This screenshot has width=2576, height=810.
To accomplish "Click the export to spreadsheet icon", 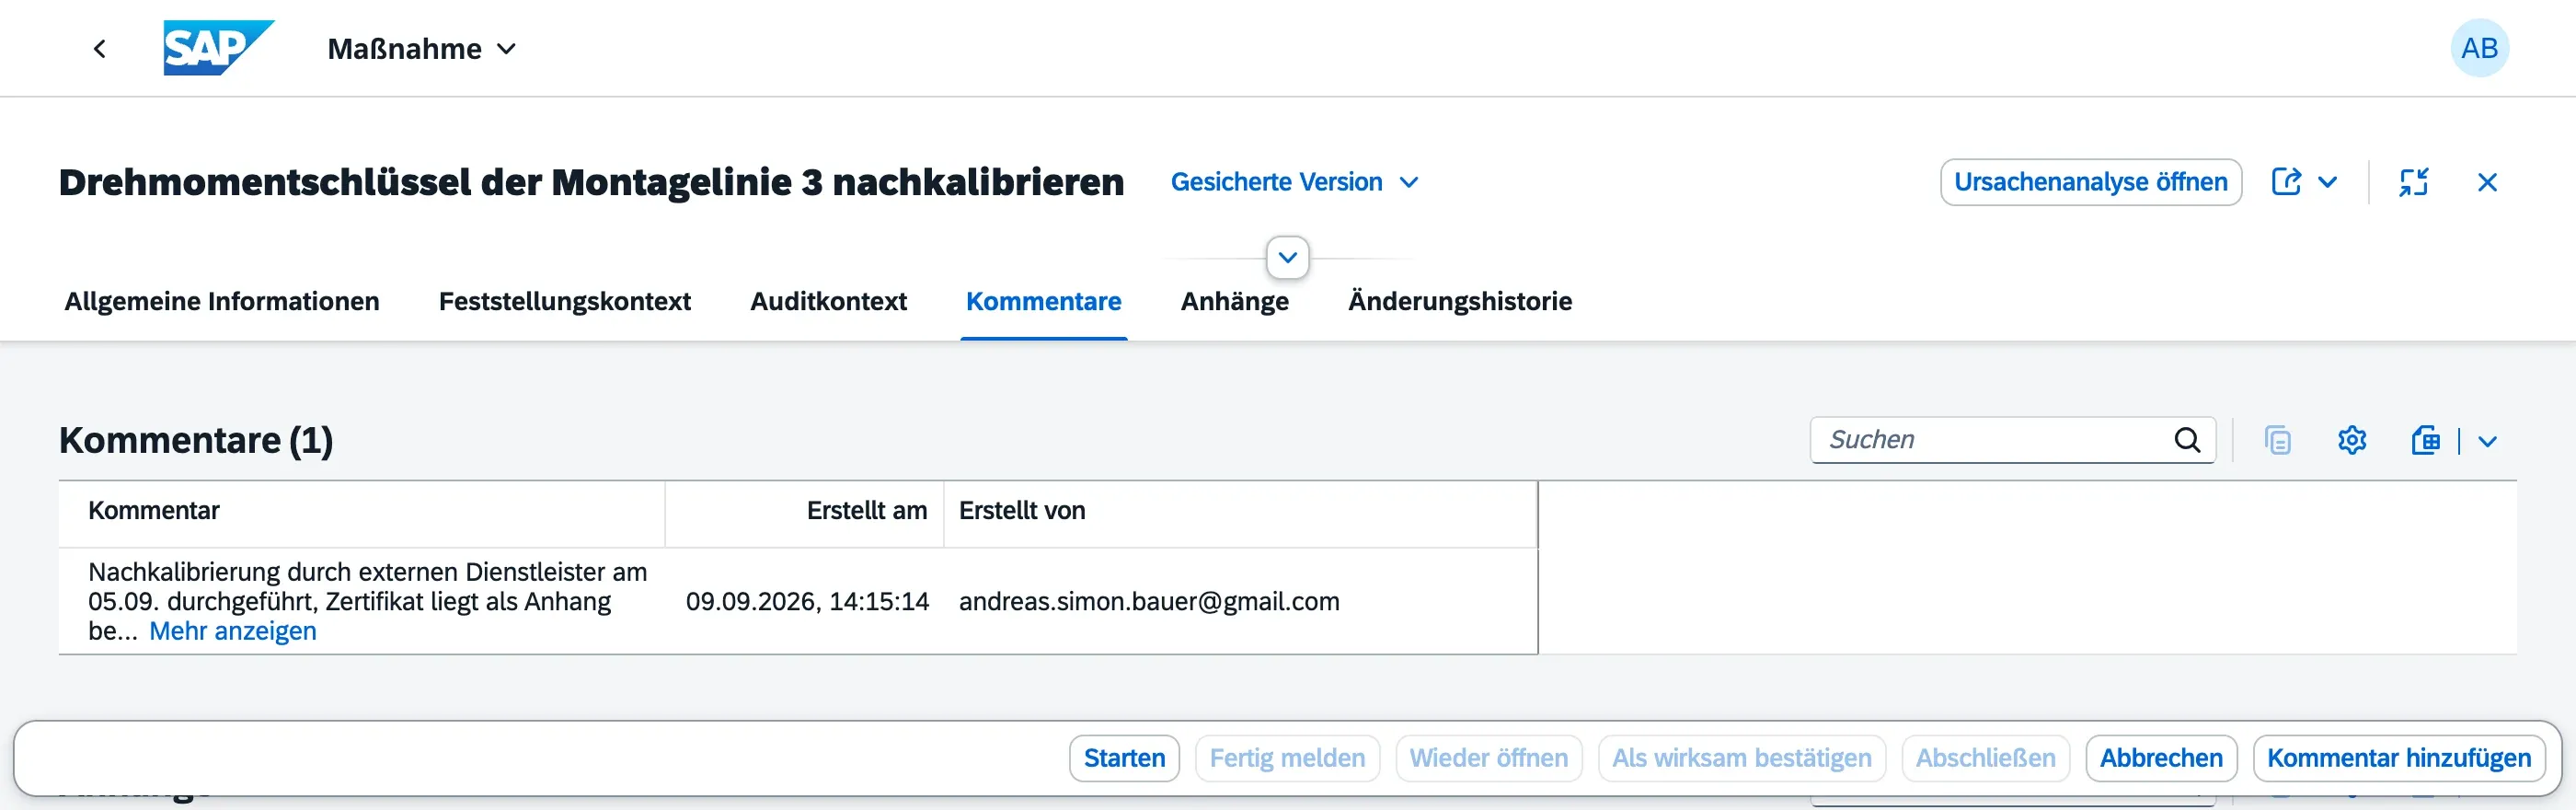I will click(x=2426, y=440).
